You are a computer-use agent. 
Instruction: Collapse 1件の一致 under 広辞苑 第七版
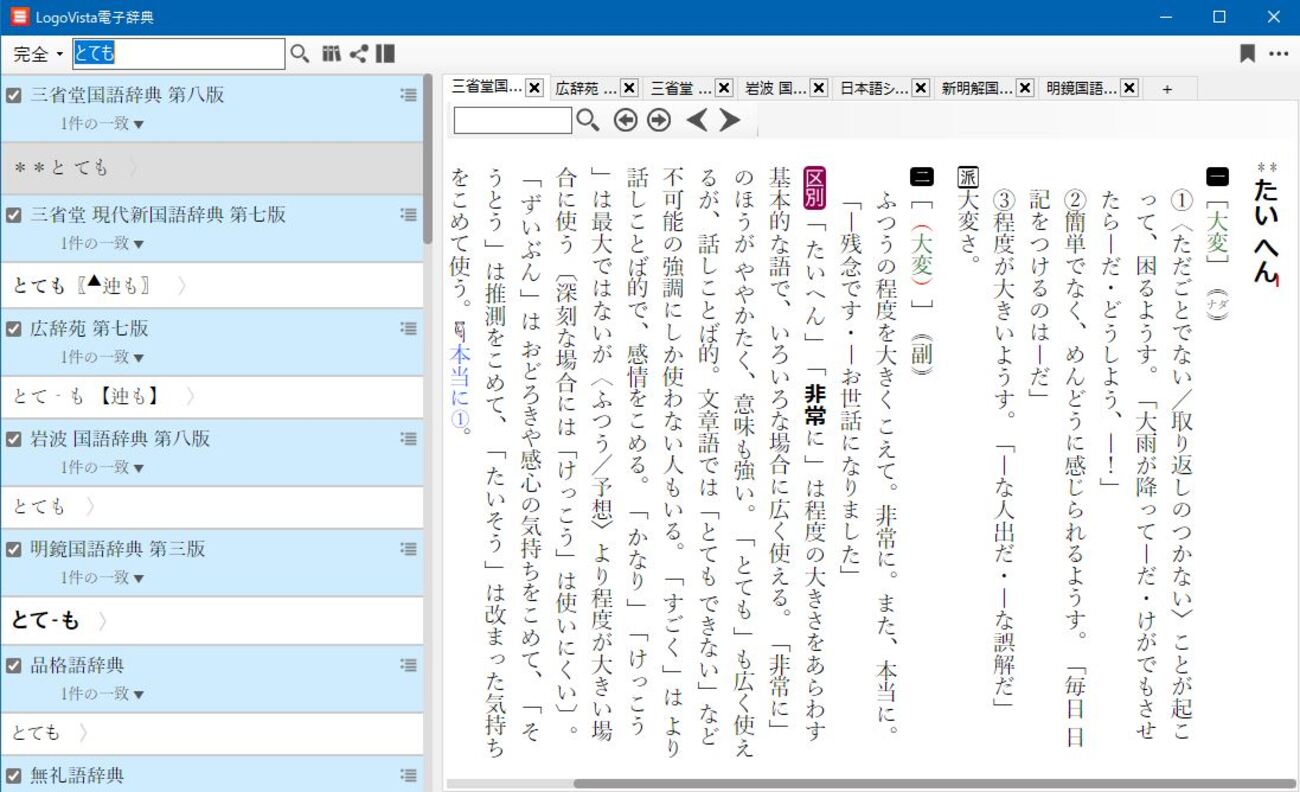[101, 357]
